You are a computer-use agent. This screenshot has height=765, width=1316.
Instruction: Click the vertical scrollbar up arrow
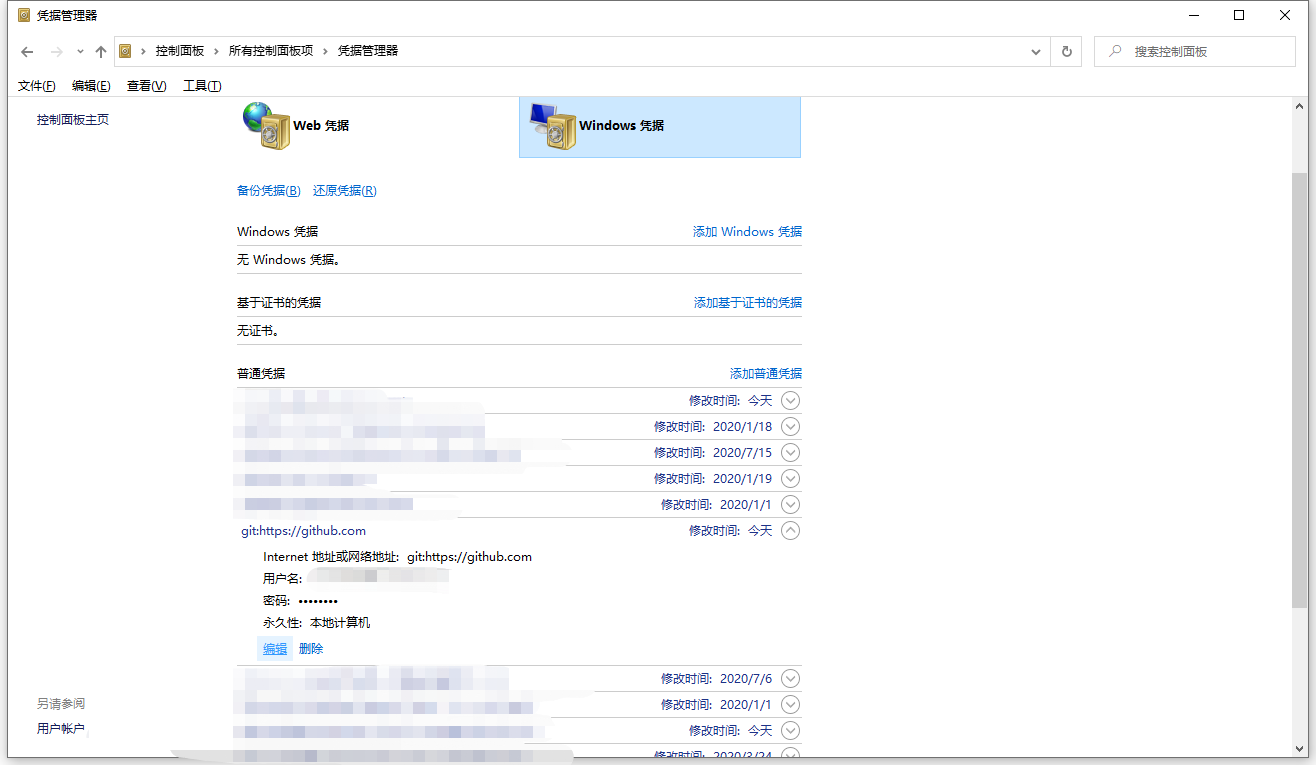pyautogui.click(x=1300, y=106)
